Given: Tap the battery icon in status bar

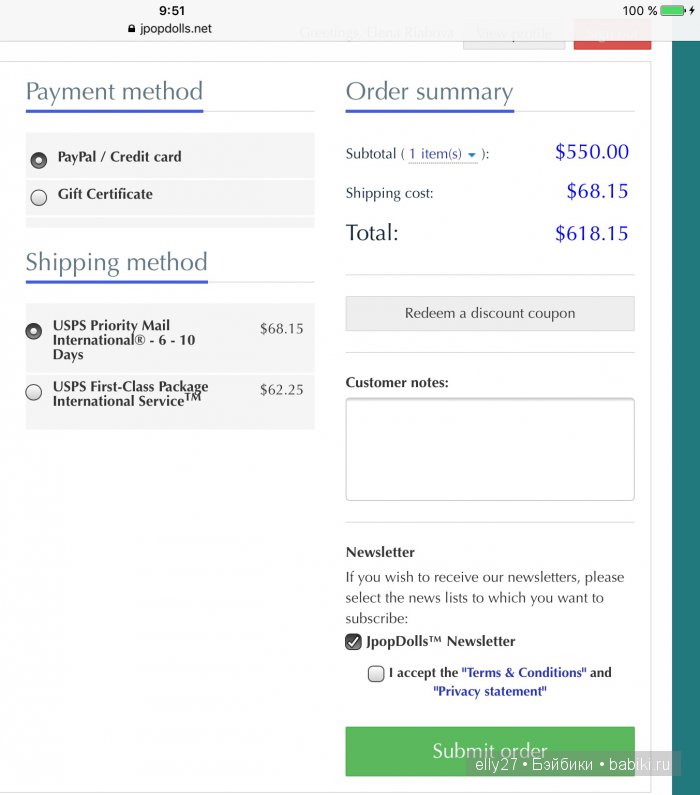Looking at the screenshot, I should tap(673, 11).
